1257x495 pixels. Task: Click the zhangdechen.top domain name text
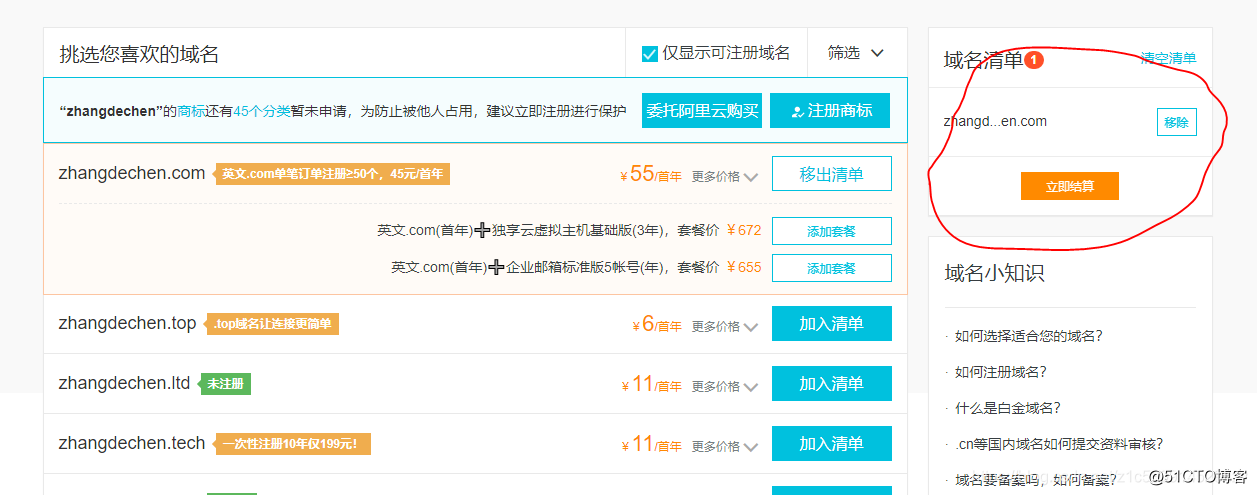click(128, 323)
